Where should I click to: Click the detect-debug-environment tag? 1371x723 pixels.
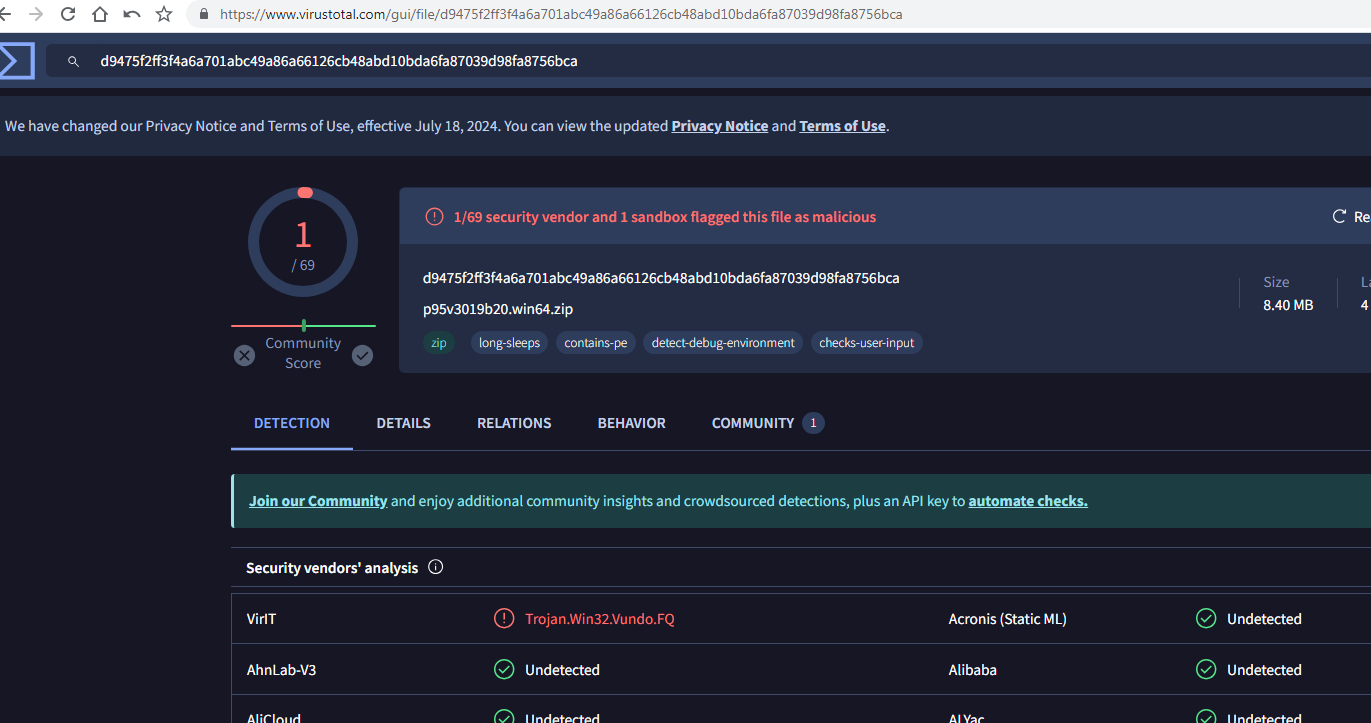click(723, 343)
